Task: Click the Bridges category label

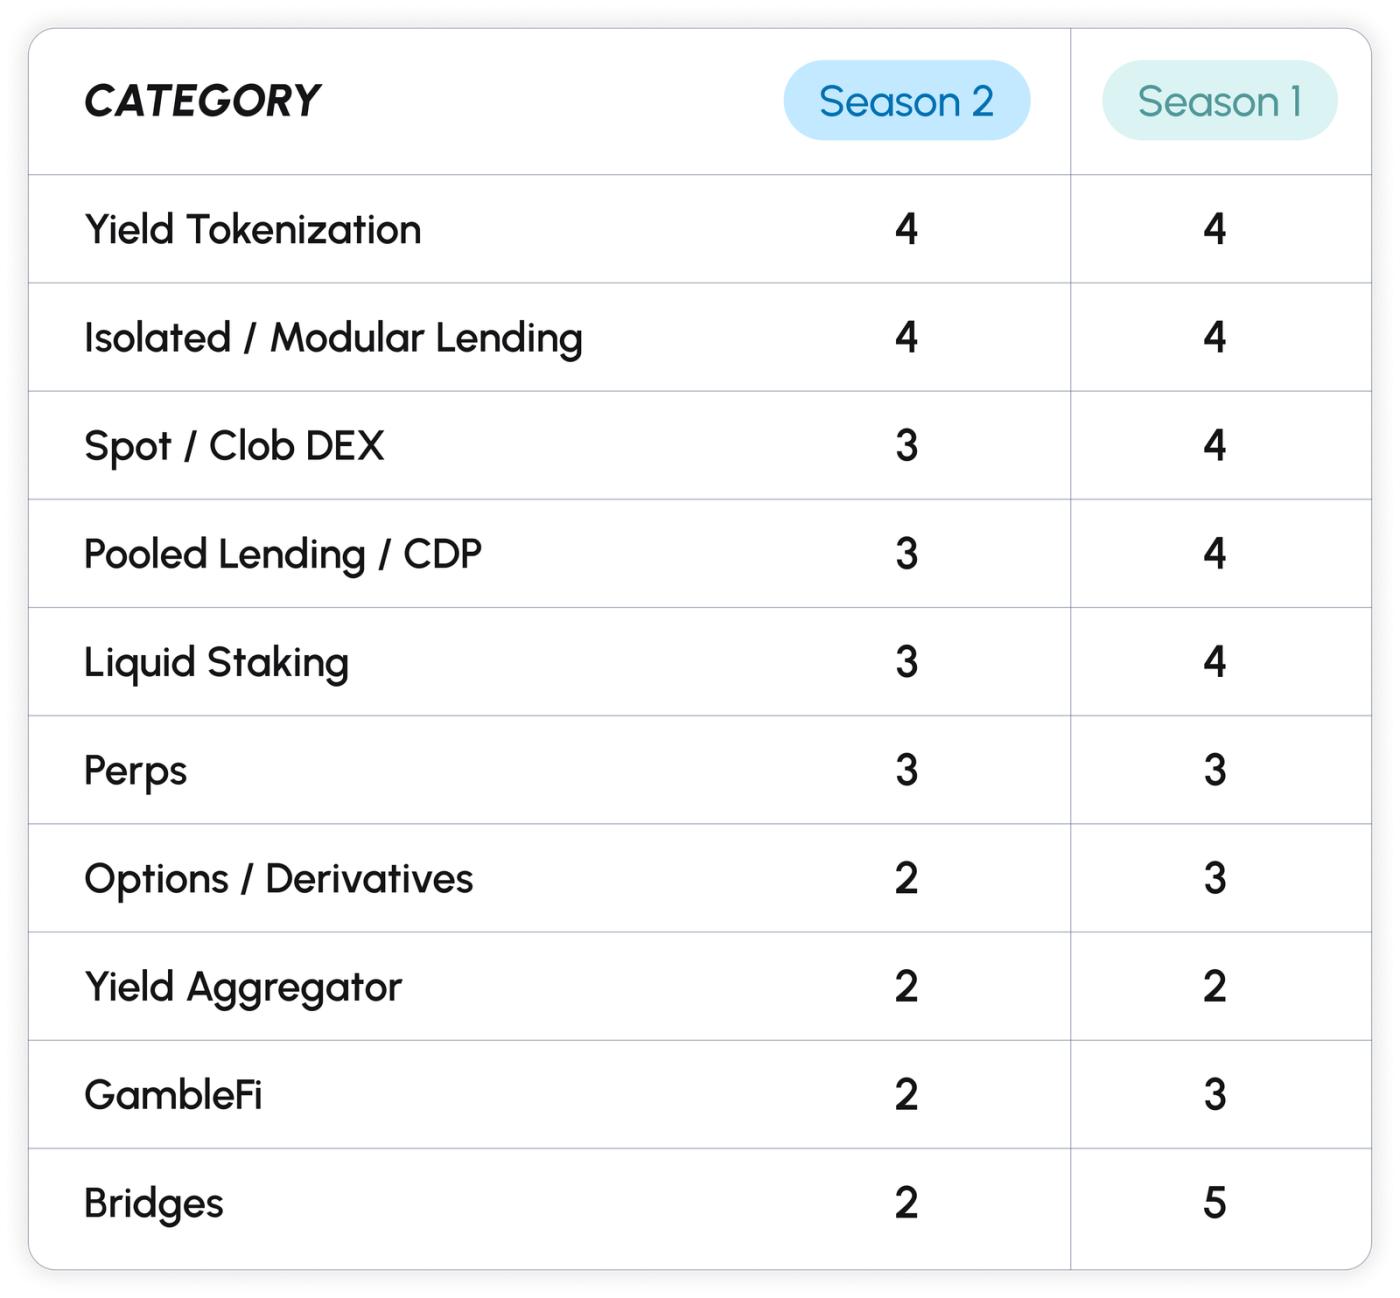Action: pos(153,1203)
